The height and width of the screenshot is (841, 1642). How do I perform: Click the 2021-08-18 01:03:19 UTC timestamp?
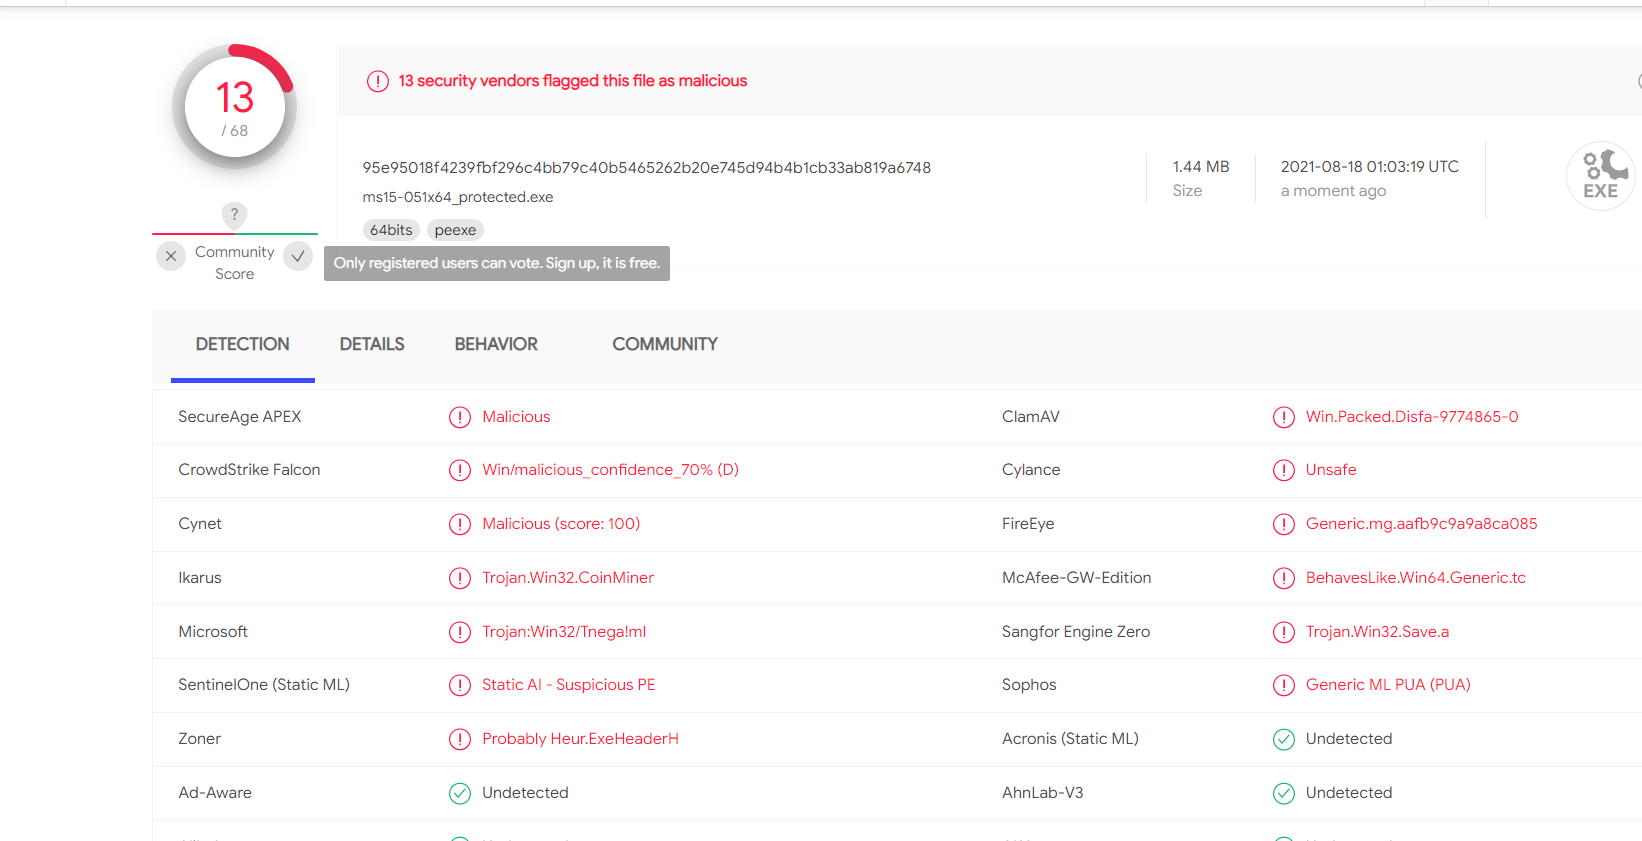click(1370, 167)
